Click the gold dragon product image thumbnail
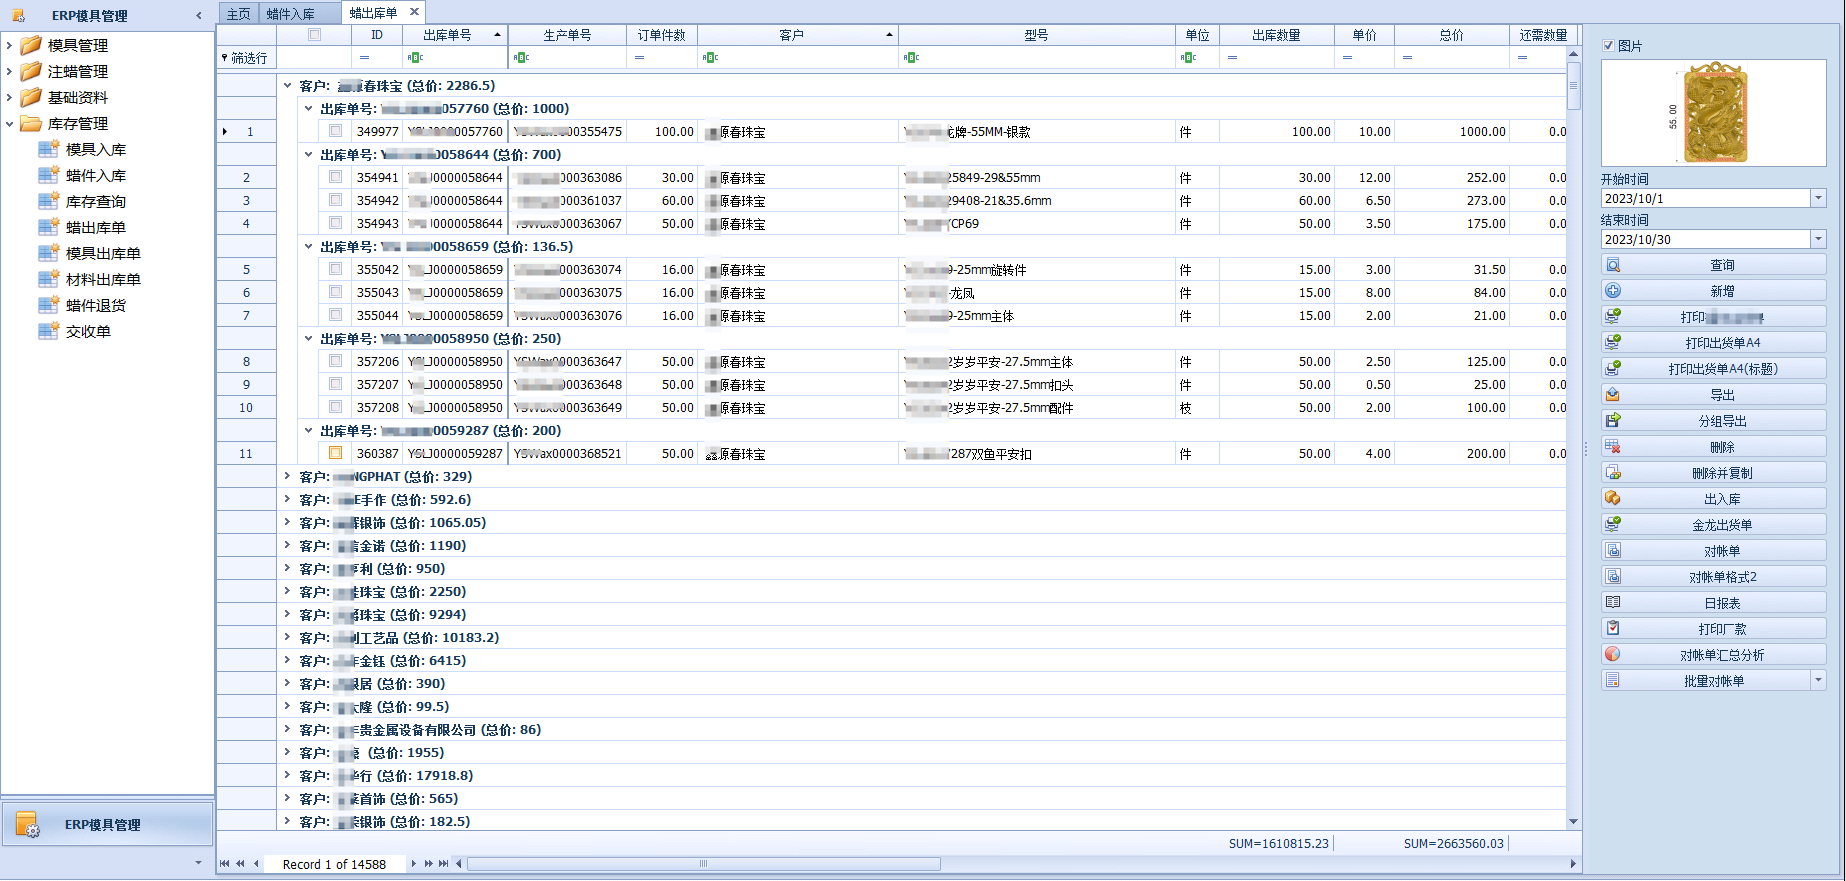The height and width of the screenshot is (881, 1846). 1714,114
